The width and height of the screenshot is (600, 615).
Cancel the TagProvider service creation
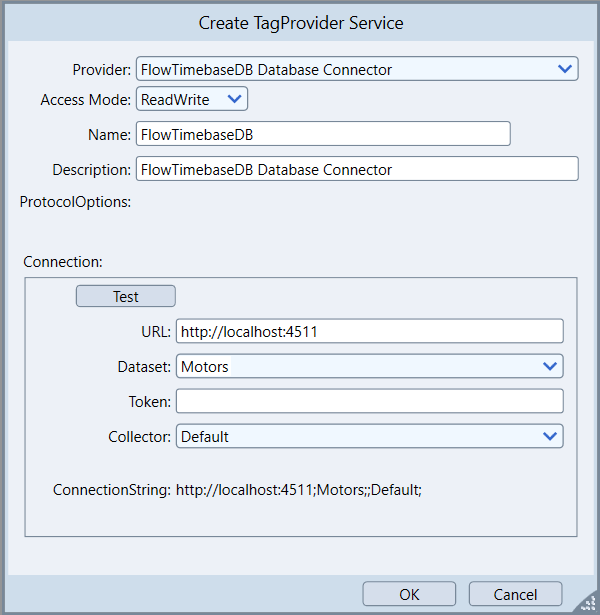[x=515, y=594]
